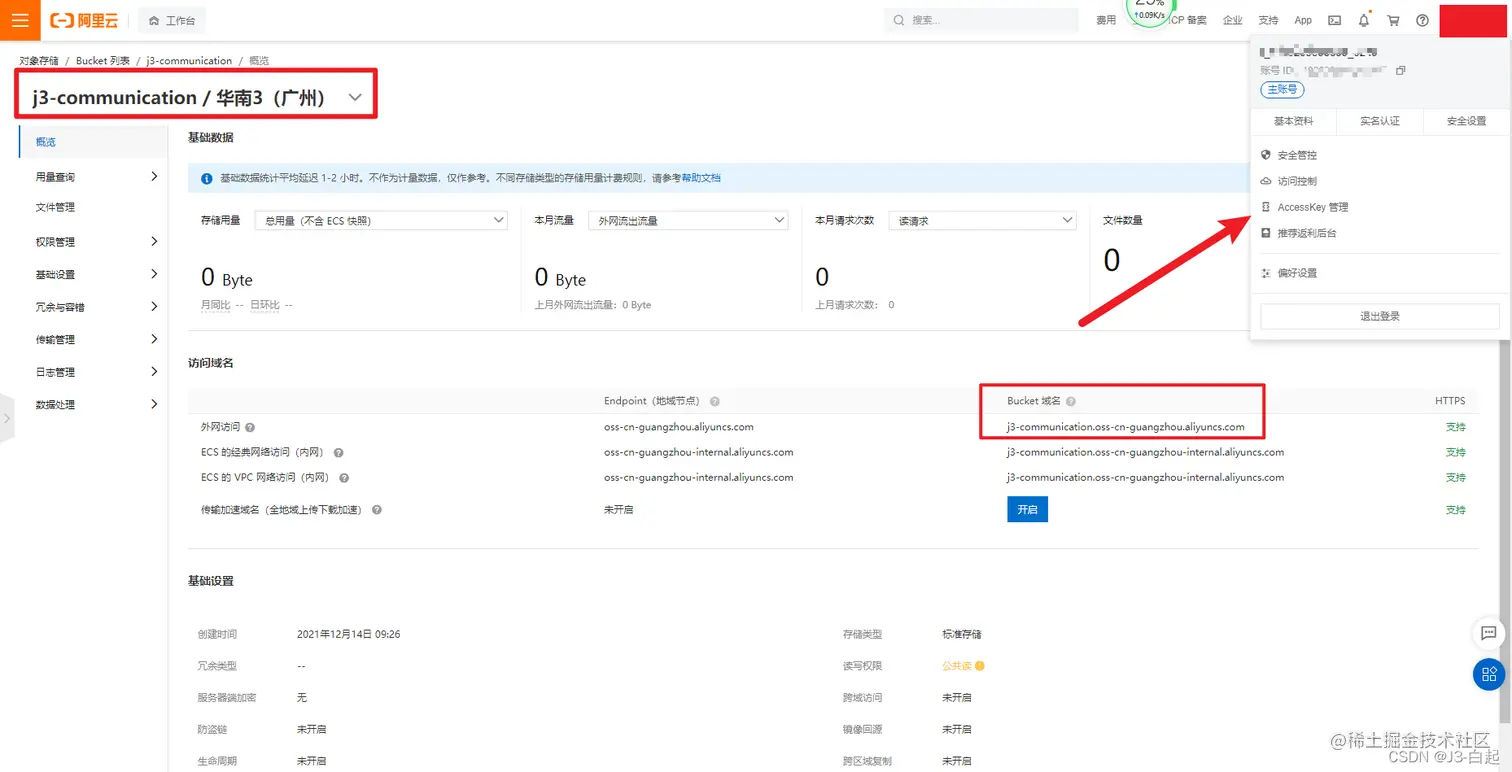
Task: Open the 费用 menu in the top bar
Action: pos(1106,20)
